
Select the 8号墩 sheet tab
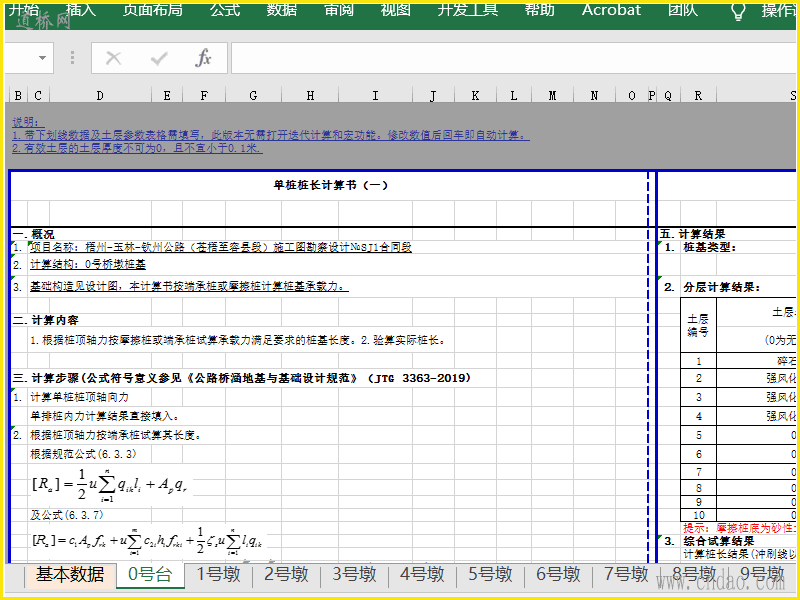tap(694, 574)
